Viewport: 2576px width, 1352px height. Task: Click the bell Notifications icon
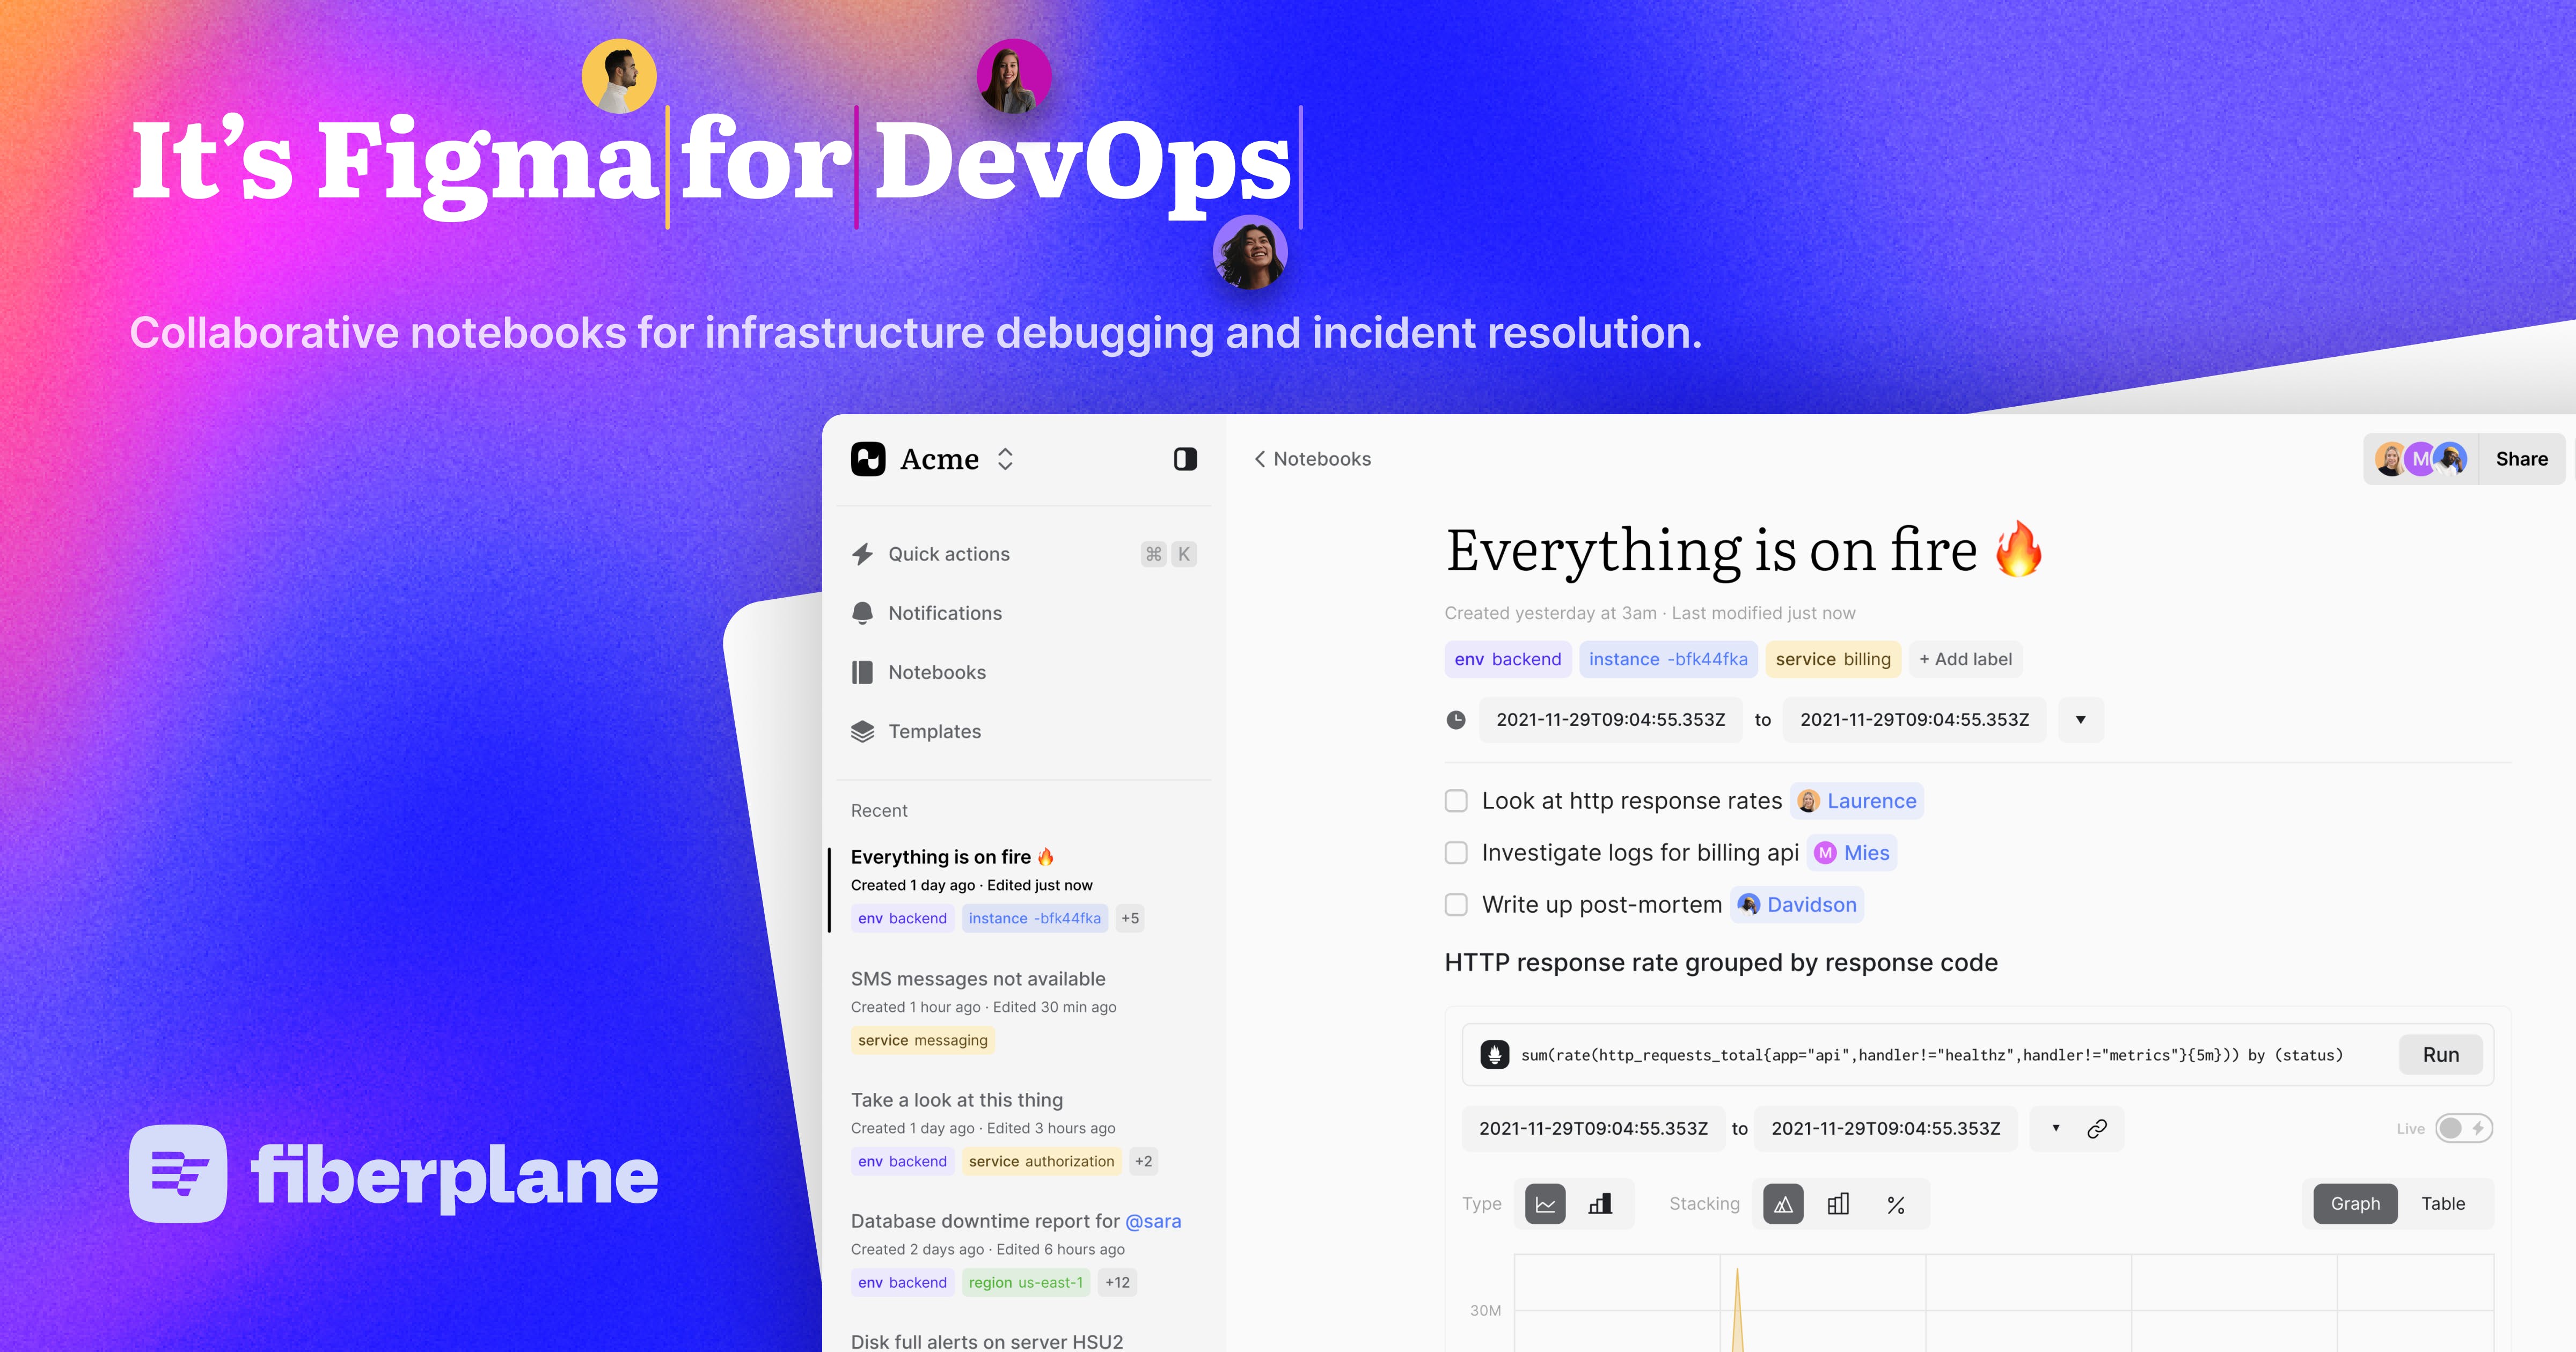[x=862, y=613]
